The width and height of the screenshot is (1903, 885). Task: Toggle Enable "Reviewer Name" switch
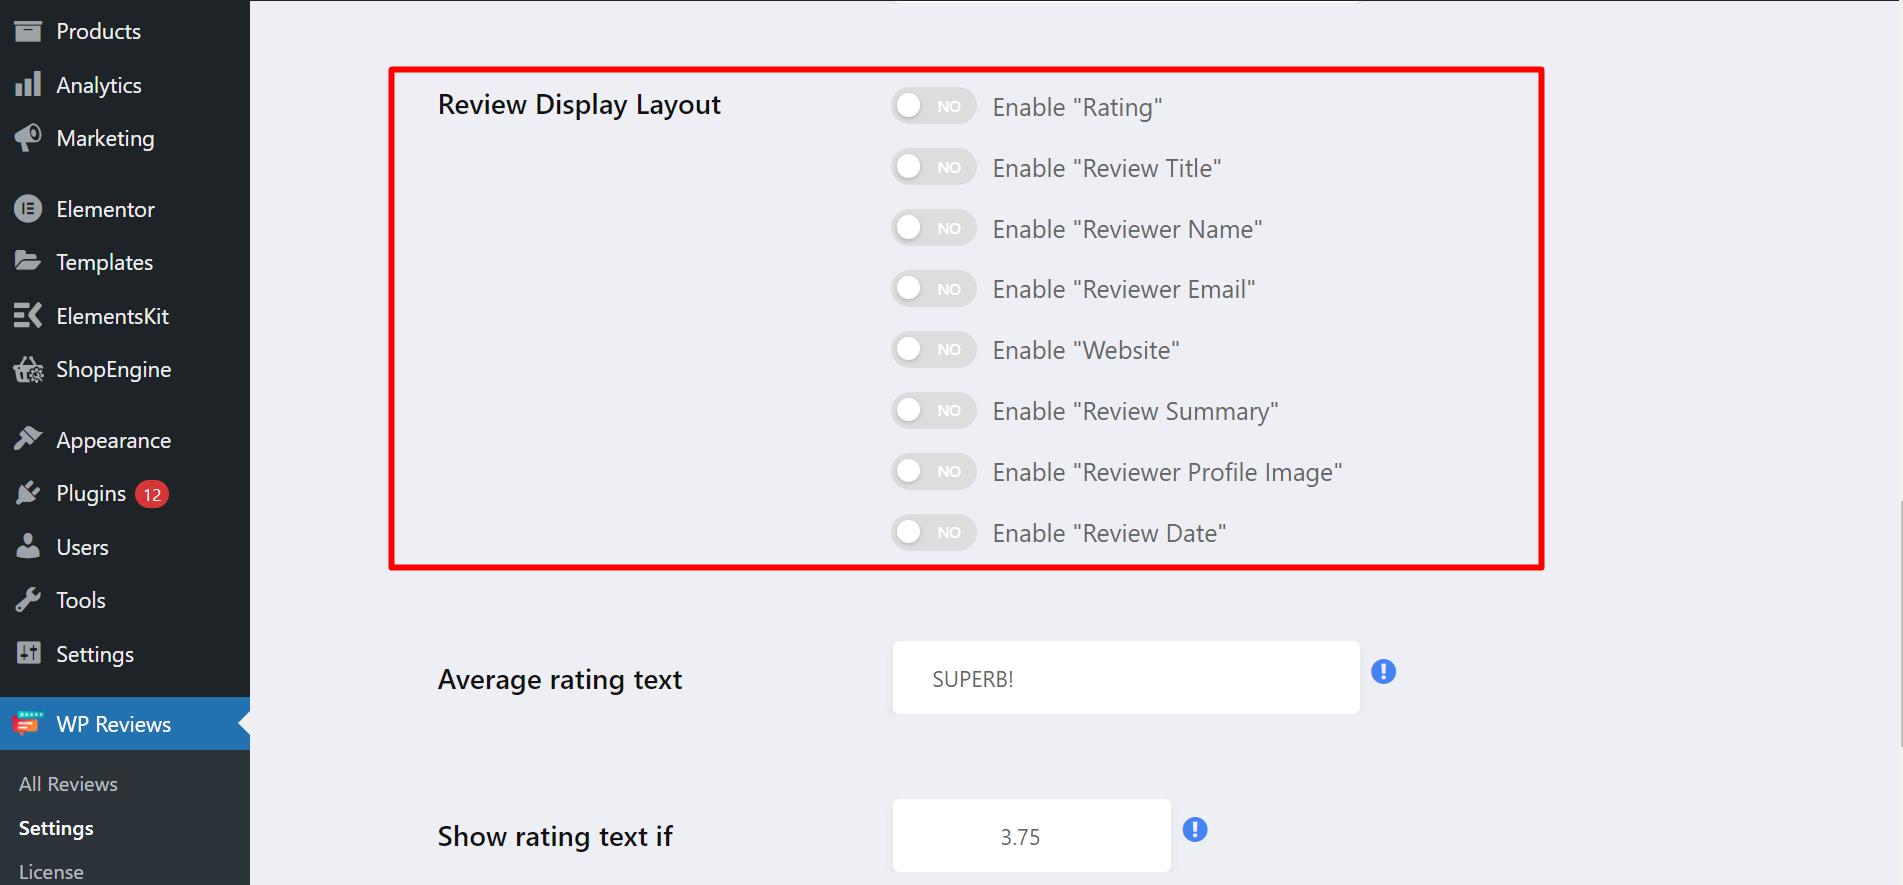934,228
